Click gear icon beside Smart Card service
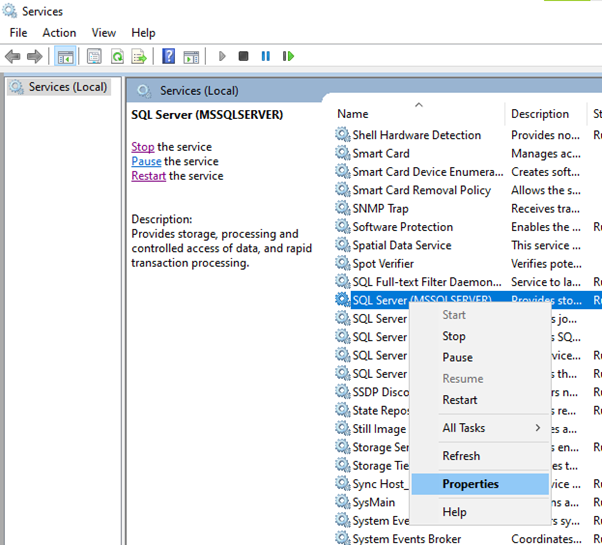602x545 pixels. (342, 153)
